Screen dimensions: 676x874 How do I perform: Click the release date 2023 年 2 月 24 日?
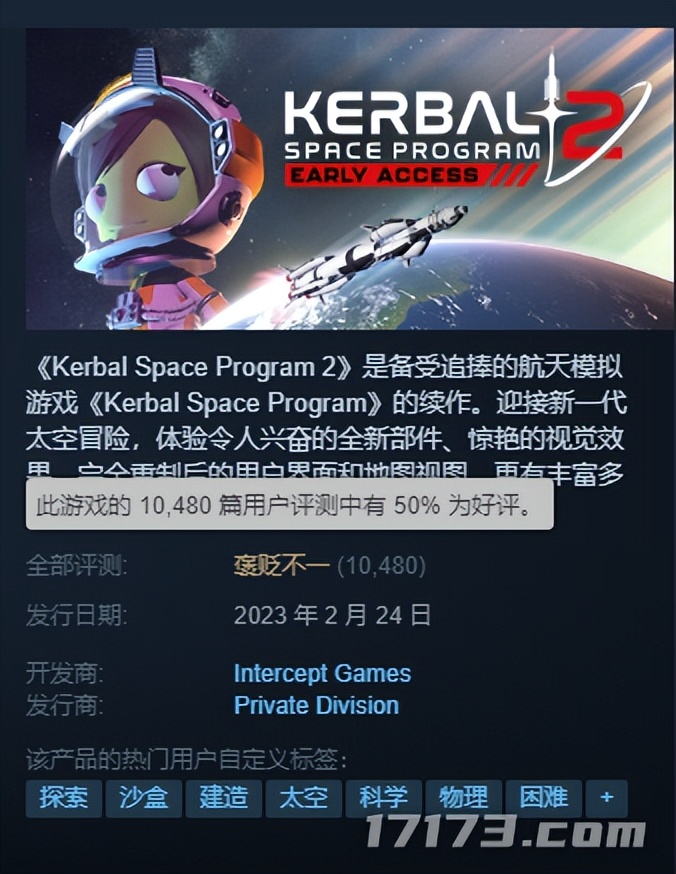click(332, 615)
